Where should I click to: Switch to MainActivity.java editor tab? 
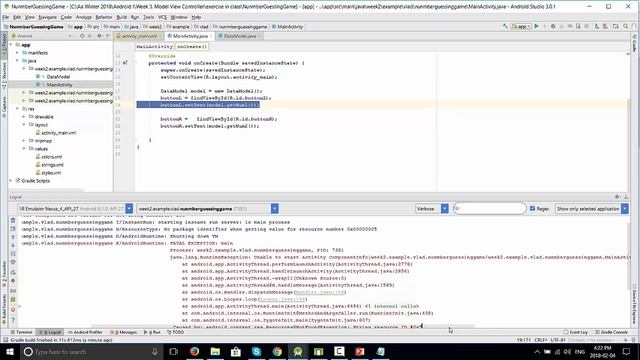pos(189,36)
